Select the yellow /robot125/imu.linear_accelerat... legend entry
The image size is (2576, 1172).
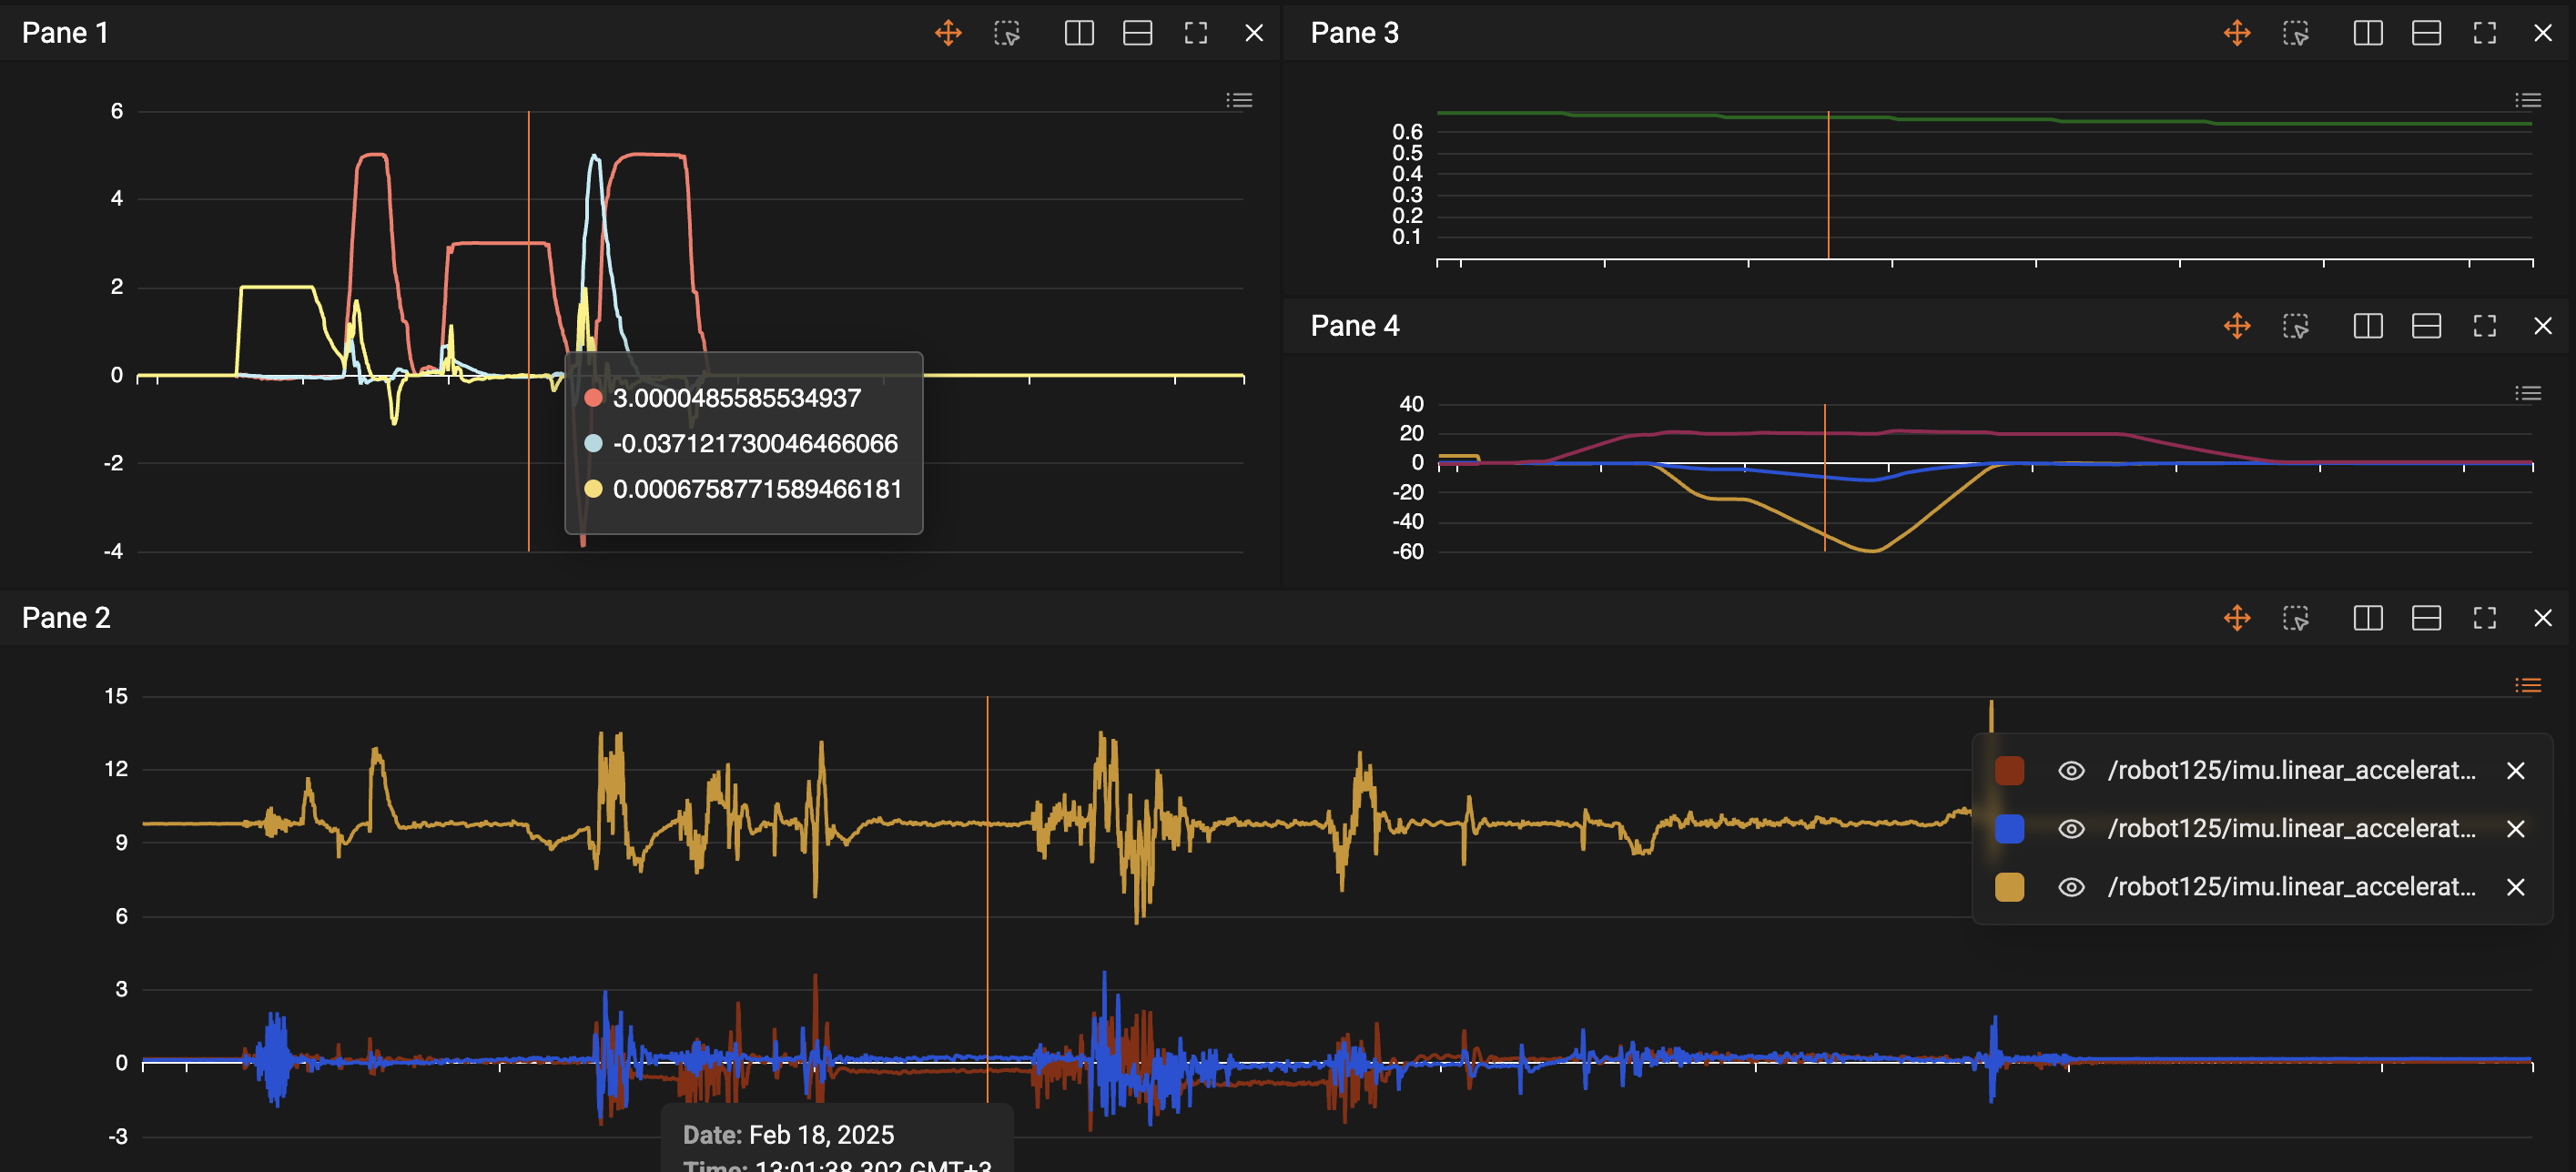coord(2291,887)
